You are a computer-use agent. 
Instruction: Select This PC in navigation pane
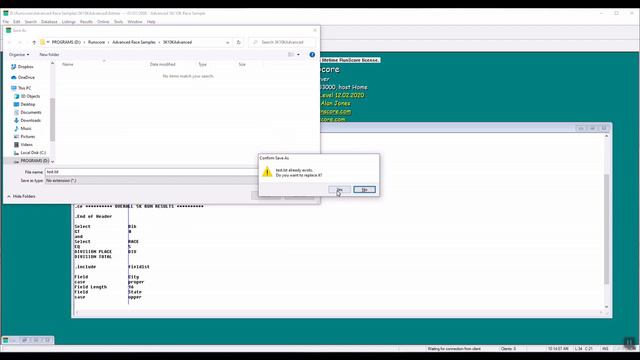[x=24, y=88]
